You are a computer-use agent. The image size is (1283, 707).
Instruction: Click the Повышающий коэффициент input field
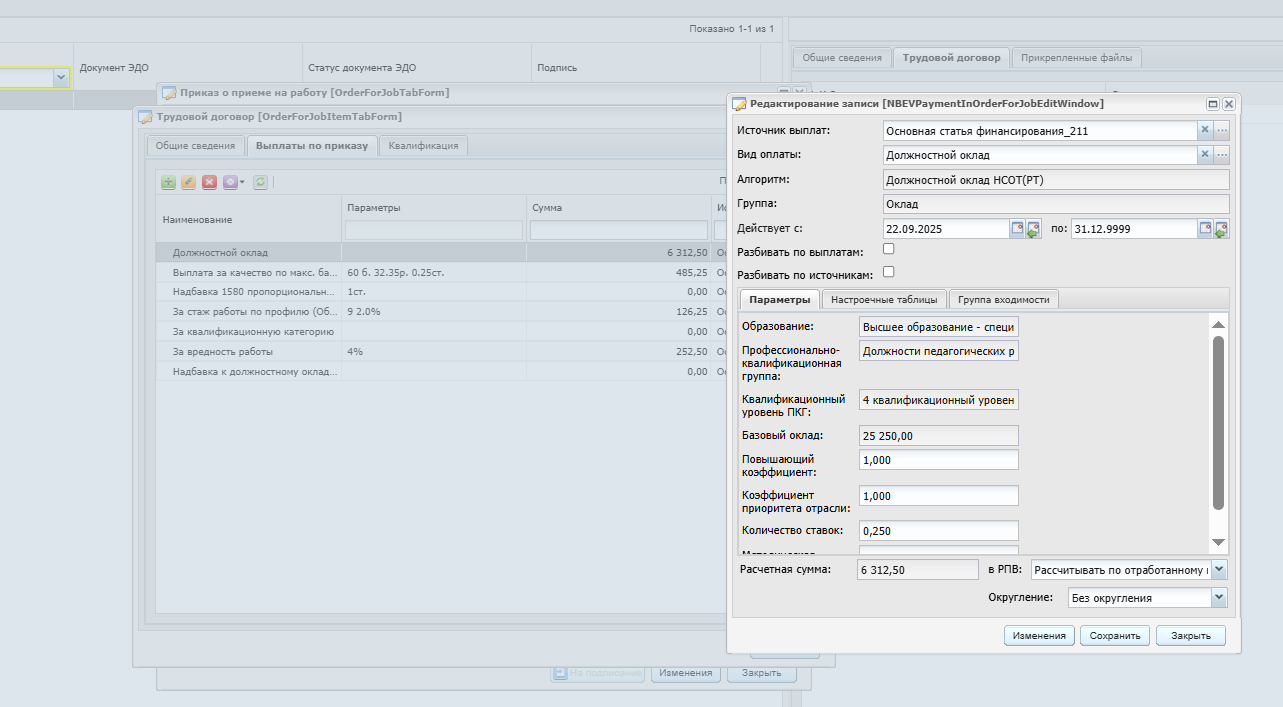938,460
